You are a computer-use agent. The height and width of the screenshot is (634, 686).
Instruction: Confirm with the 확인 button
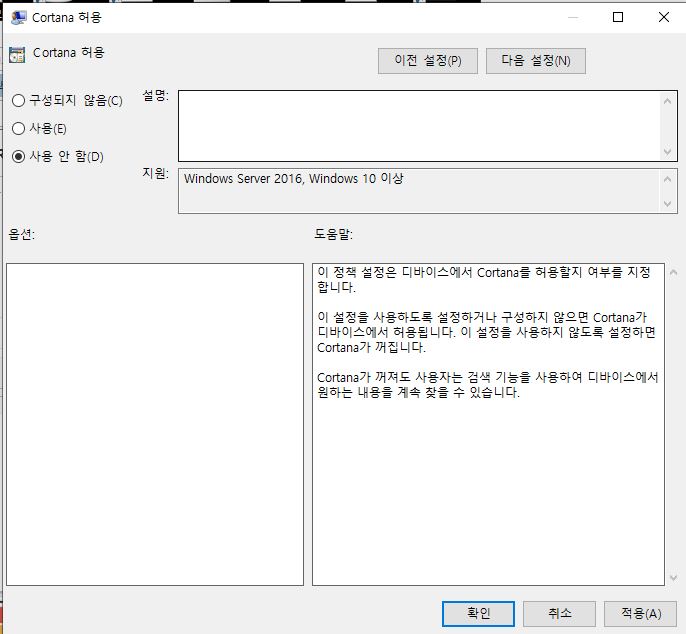click(x=478, y=613)
